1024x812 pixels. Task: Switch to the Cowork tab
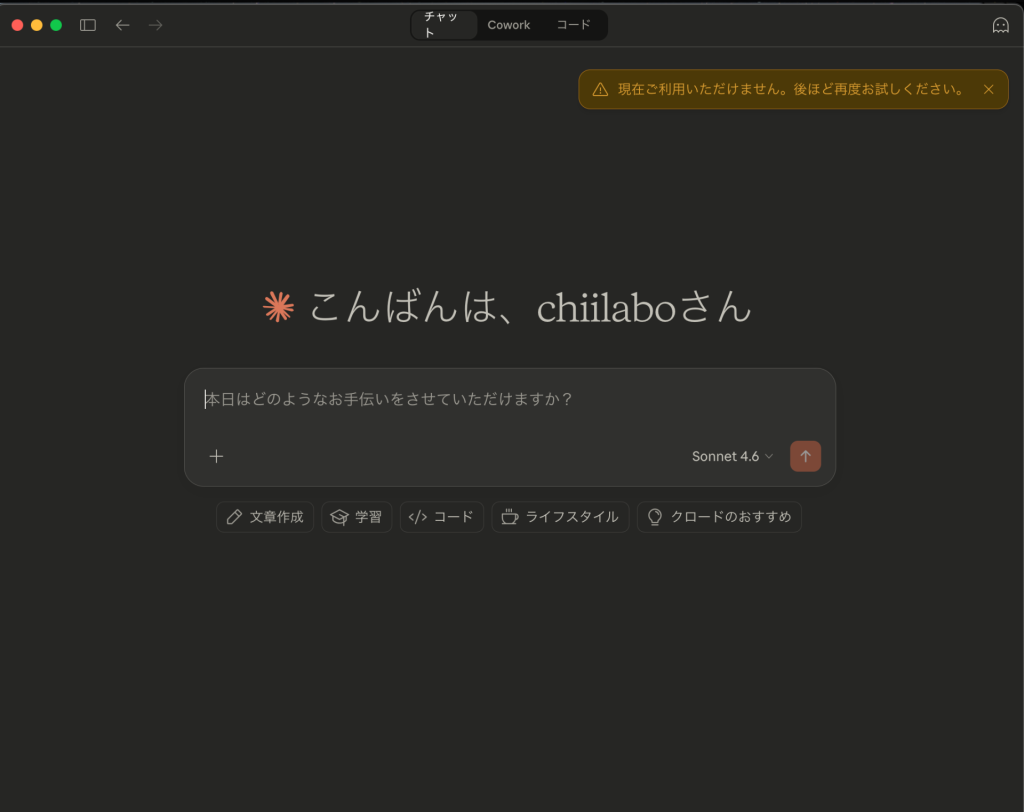point(508,24)
